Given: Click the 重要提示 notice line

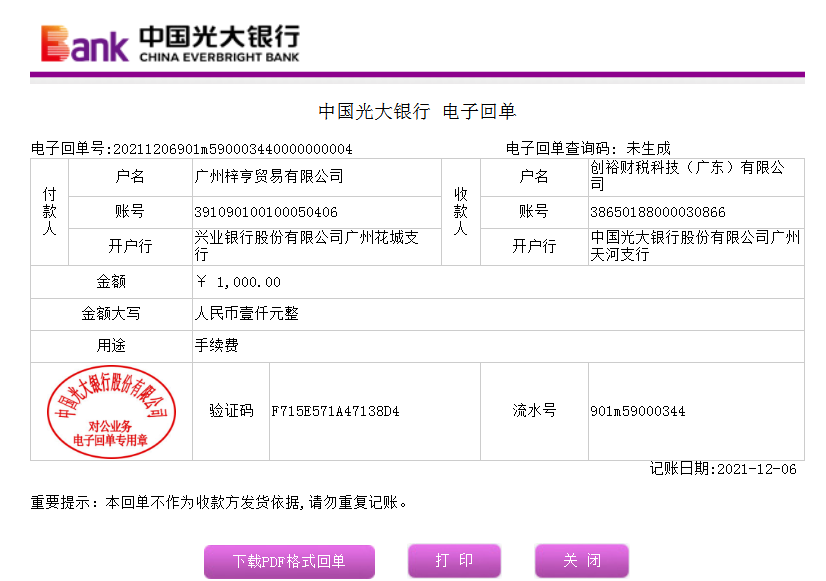Looking at the screenshot, I should click(219, 503).
